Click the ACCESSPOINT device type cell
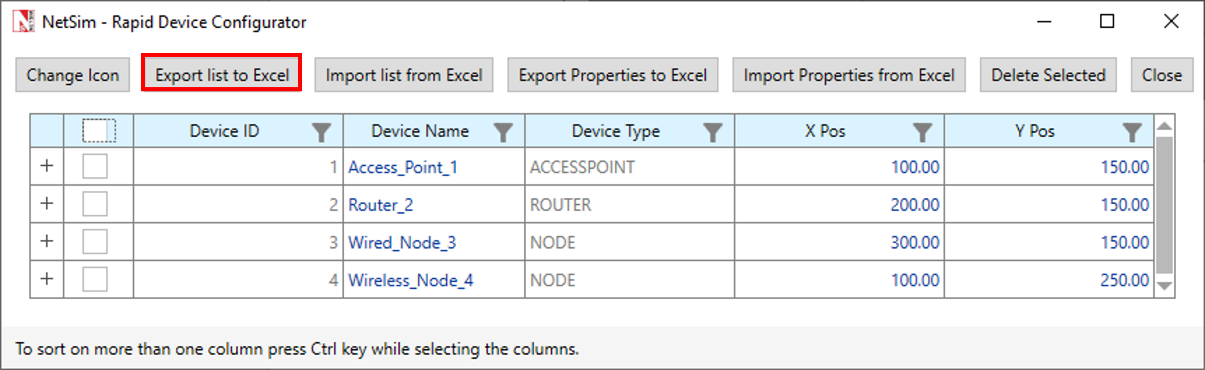Screen dimensions: 1205x370 tap(629, 167)
